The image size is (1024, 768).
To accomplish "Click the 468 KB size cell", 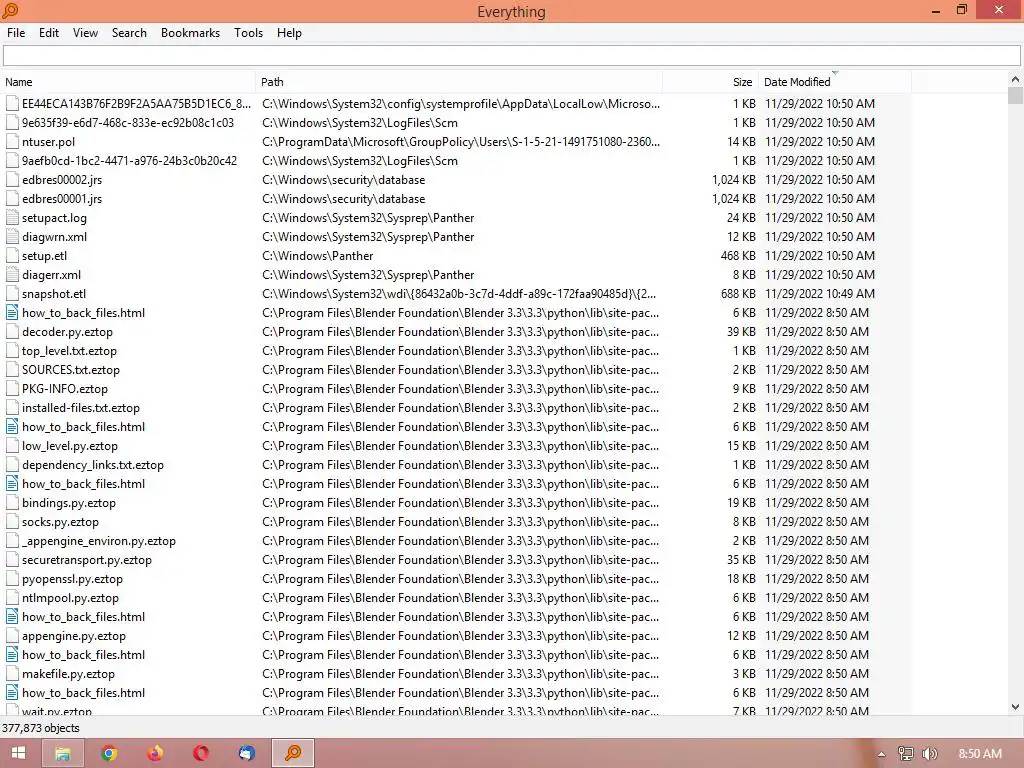I will point(738,255).
